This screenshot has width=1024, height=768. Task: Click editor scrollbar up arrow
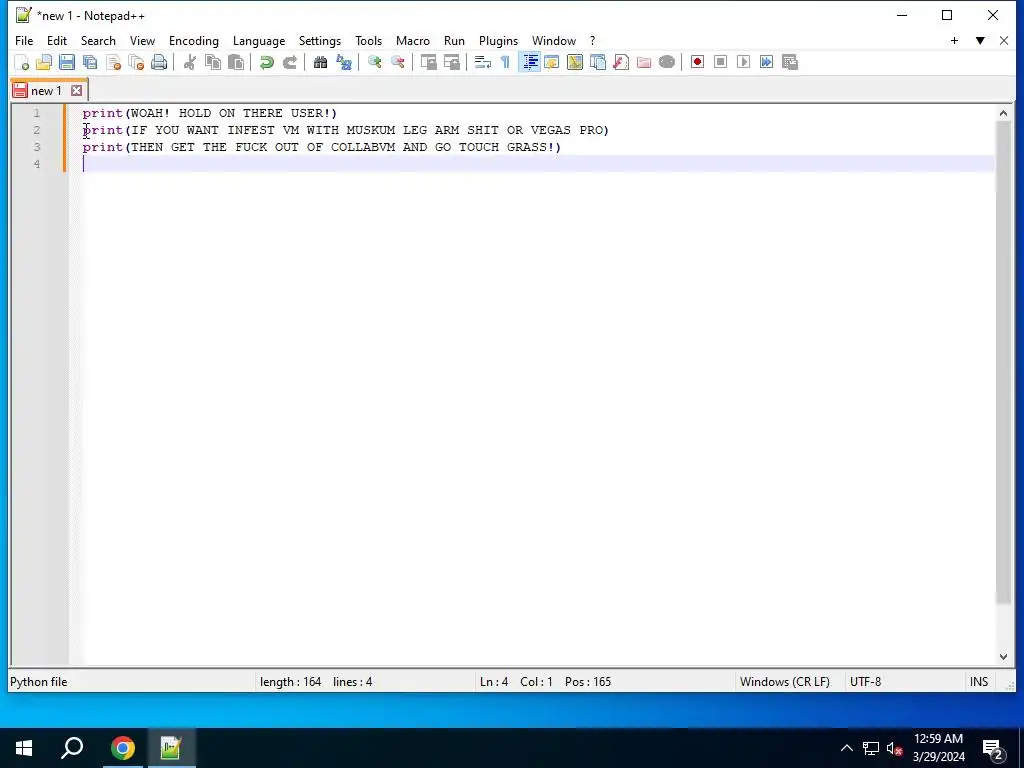tap(1003, 113)
